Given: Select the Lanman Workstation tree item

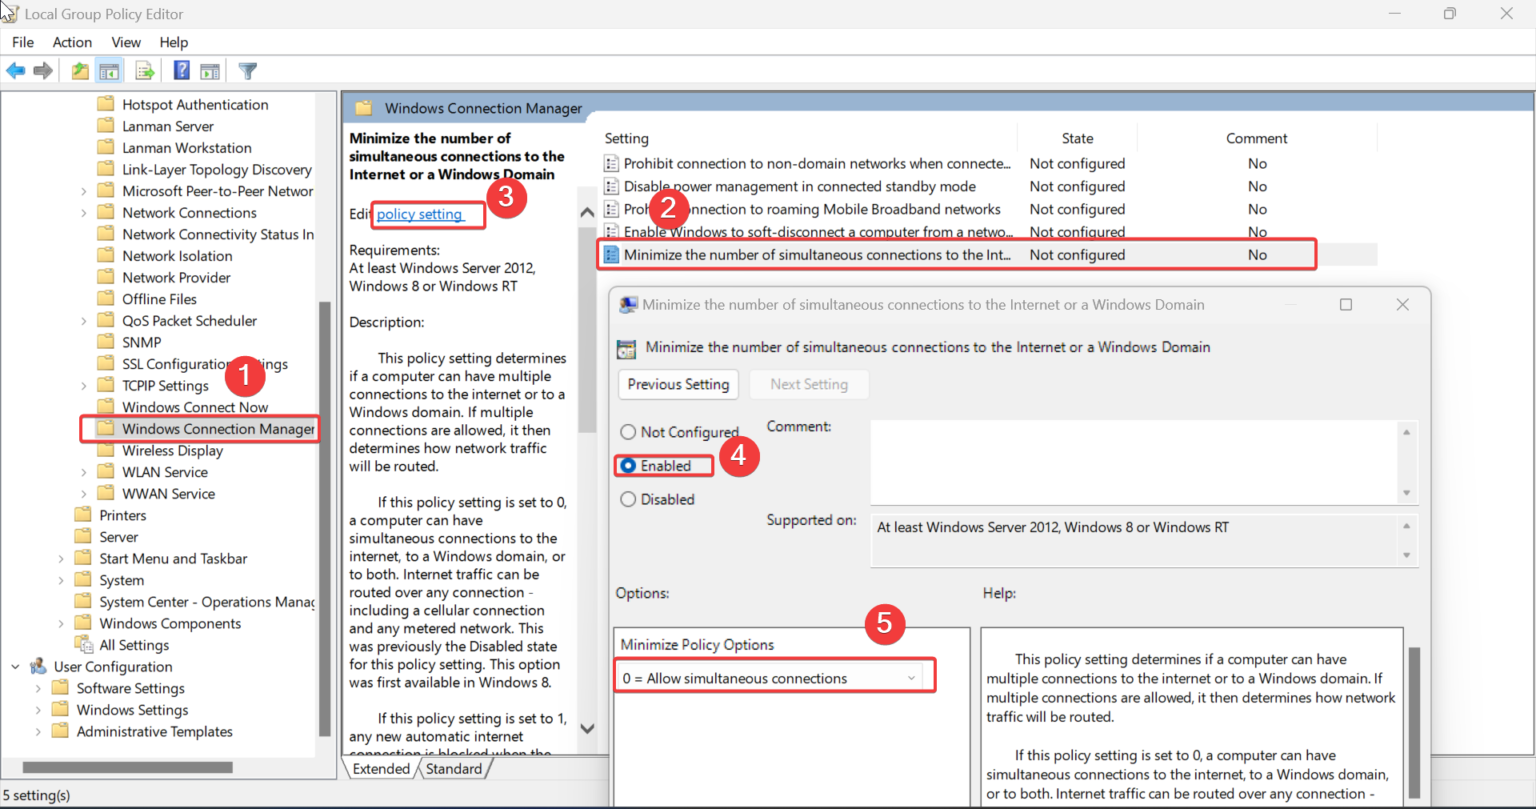Looking at the screenshot, I should pos(187,148).
